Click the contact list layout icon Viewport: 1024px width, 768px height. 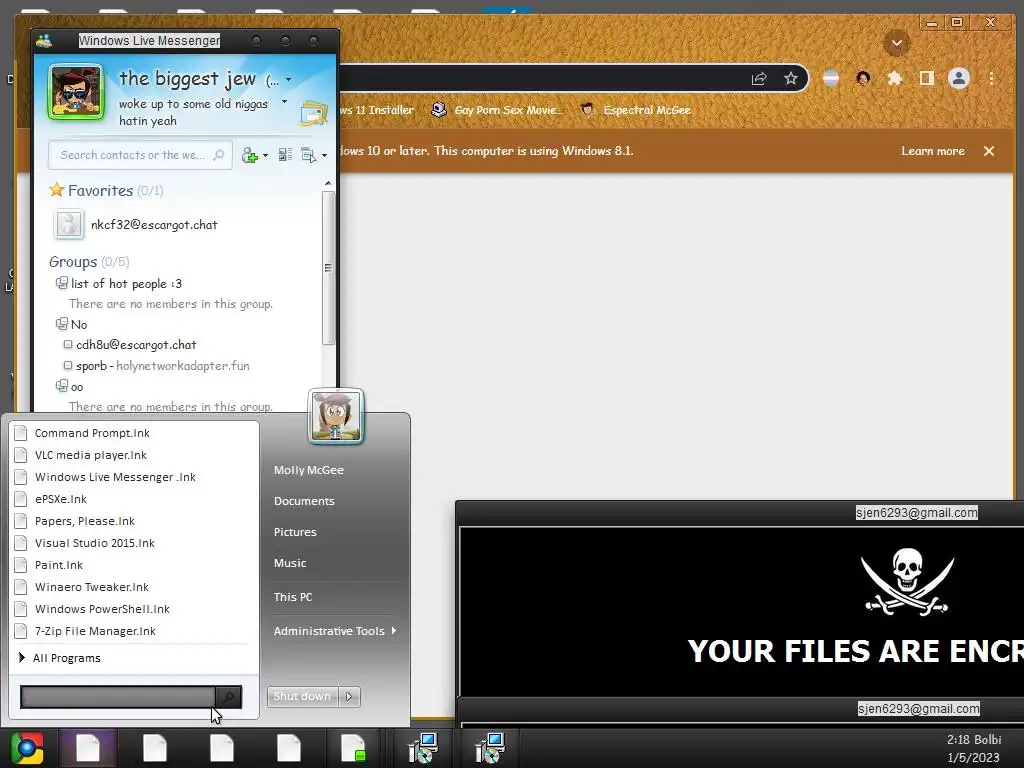click(x=285, y=155)
